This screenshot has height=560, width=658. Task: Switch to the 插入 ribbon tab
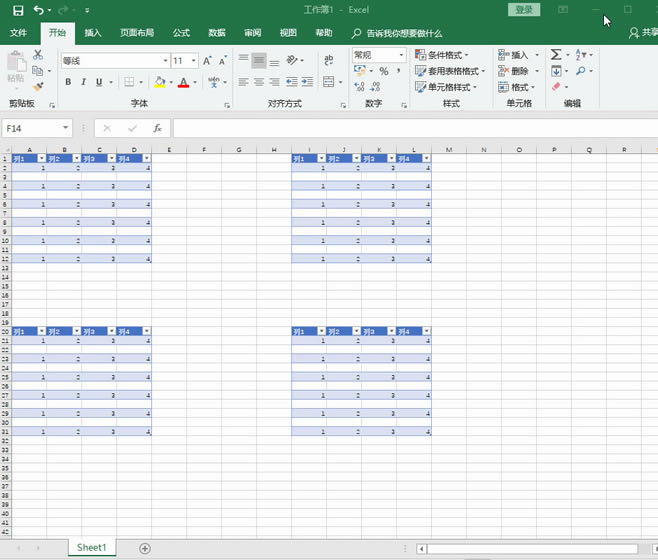point(93,33)
